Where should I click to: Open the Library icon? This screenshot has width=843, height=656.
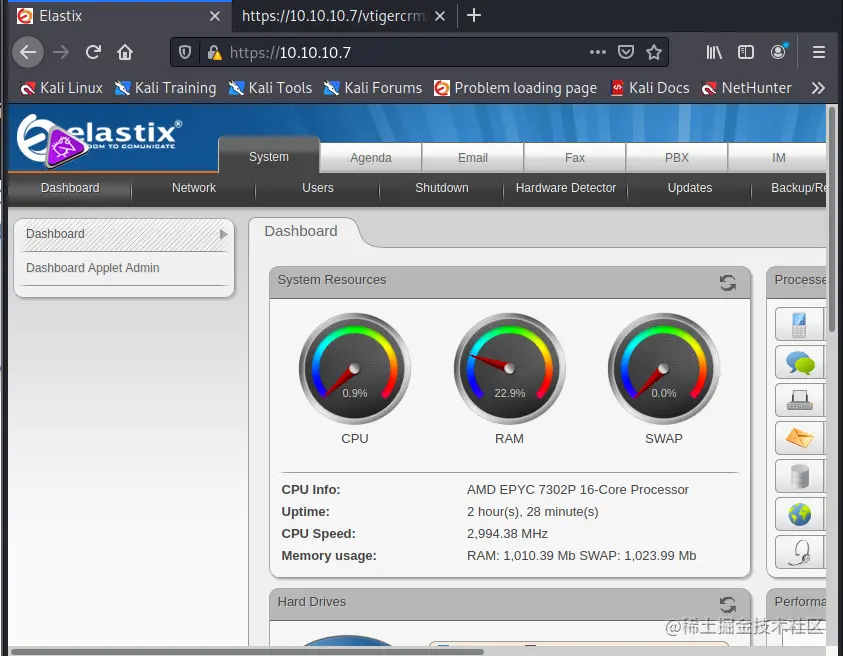point(714,52)
